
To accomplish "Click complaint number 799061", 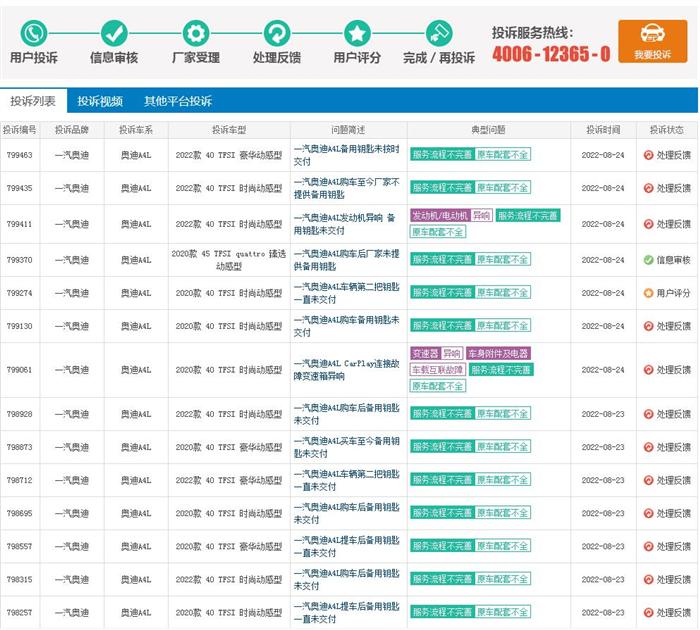I will [x=20, y=370].
